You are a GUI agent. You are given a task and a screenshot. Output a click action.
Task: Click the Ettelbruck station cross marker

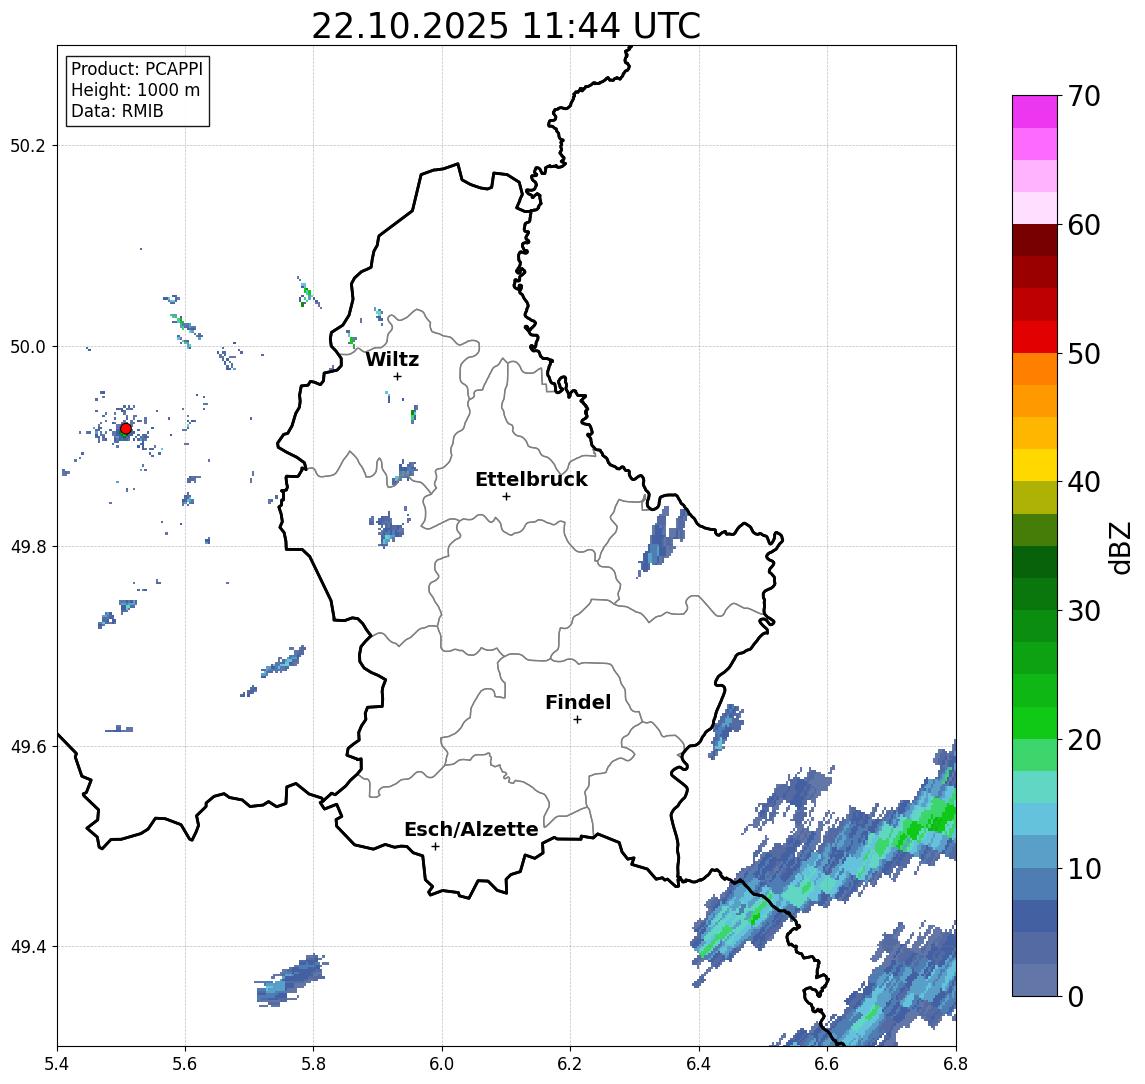pyautogui.click(x=506, y=497)
